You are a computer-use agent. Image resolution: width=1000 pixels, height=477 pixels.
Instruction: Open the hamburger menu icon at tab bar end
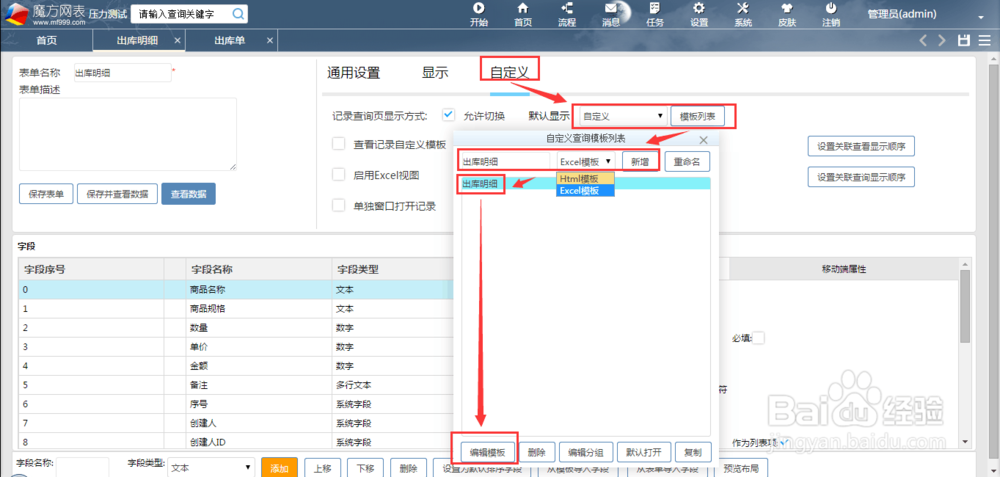983,40
